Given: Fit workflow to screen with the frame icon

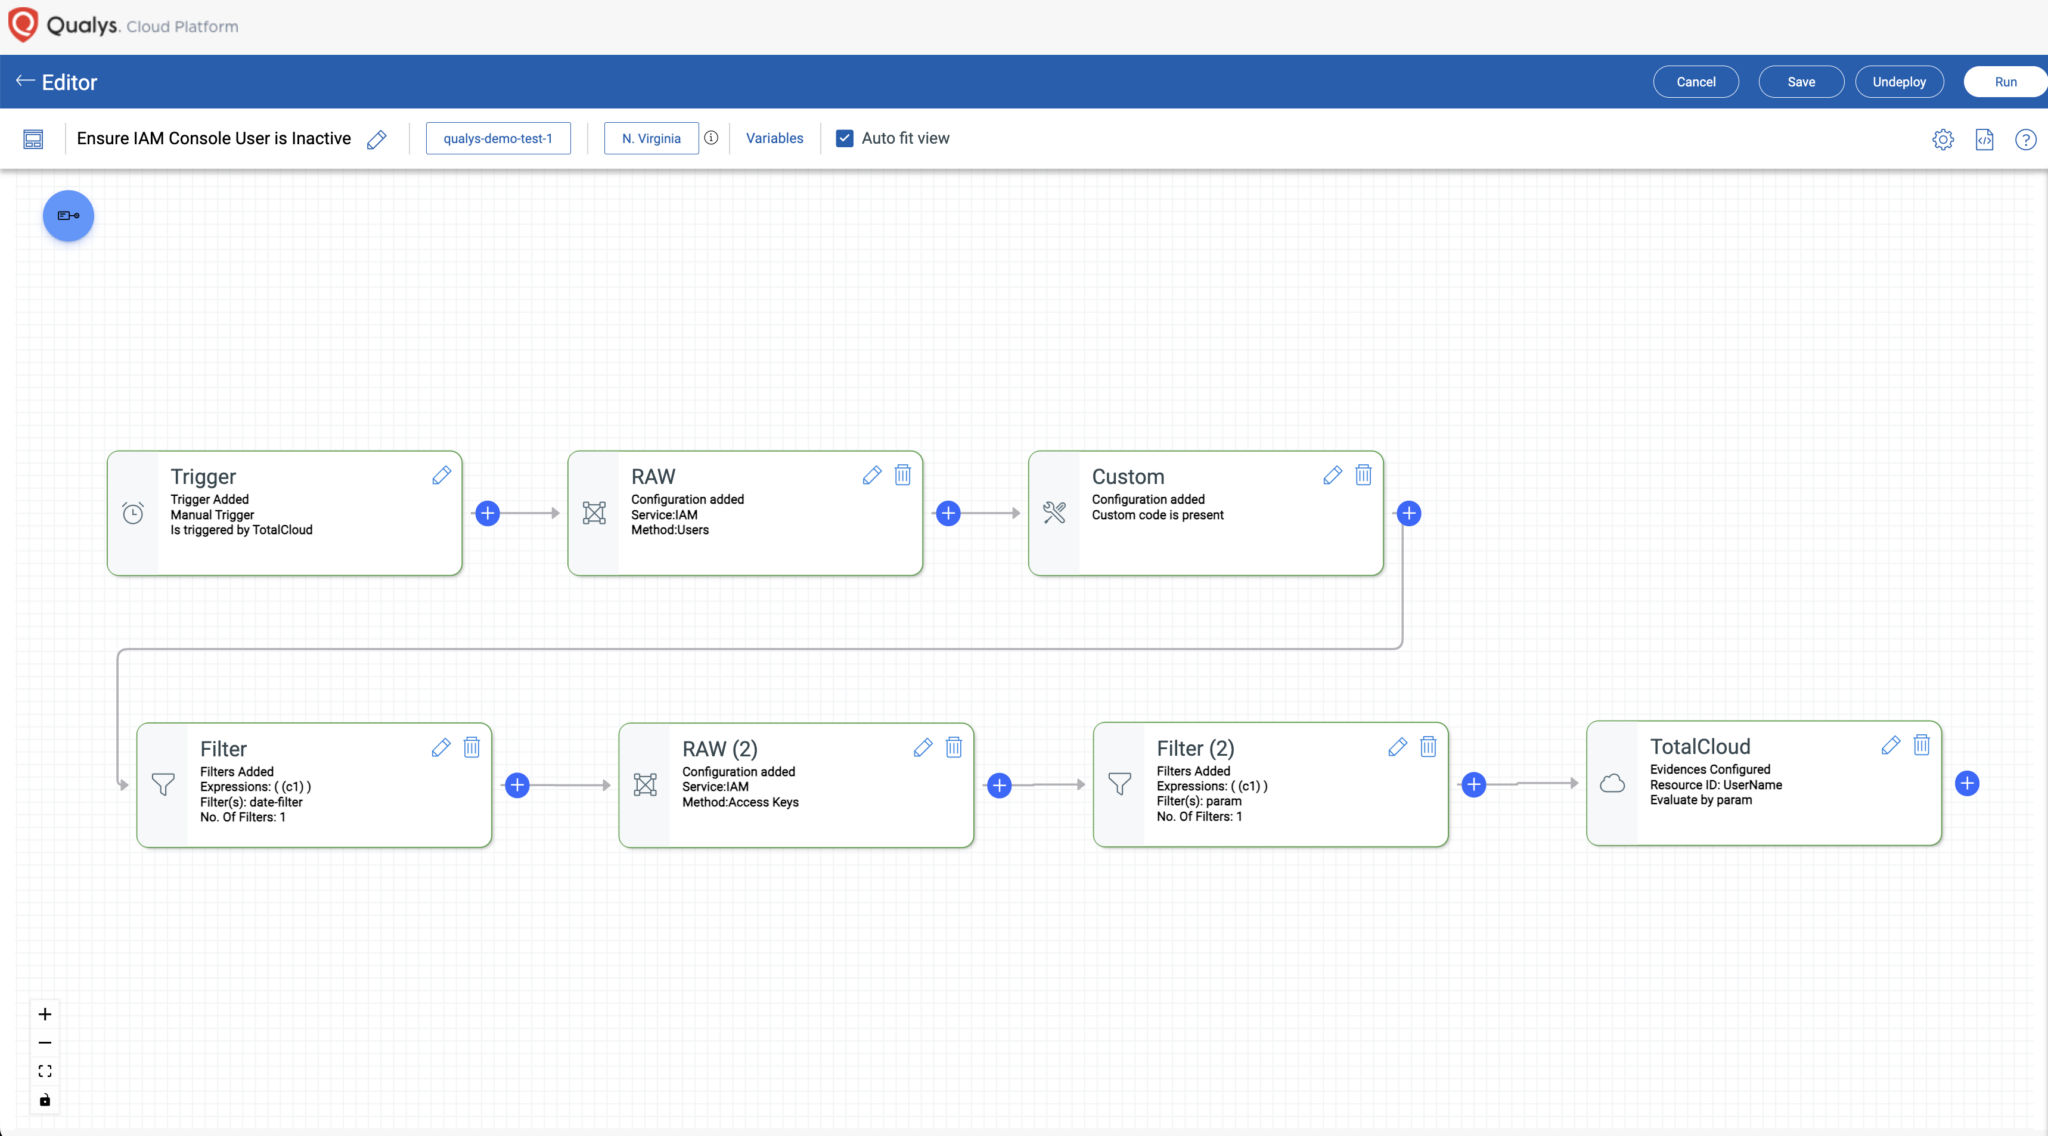Looking at the screenshot, I should tap(44, 1070).
